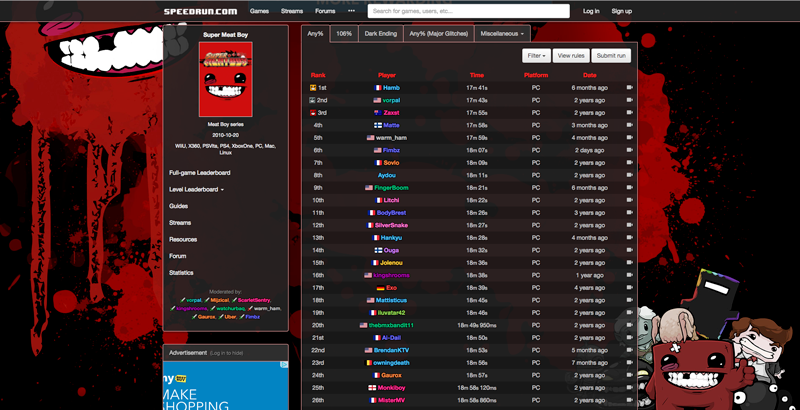Open video icon in Sovlo's row
This screenshot has width=800, height=410.
click(629, 163)
